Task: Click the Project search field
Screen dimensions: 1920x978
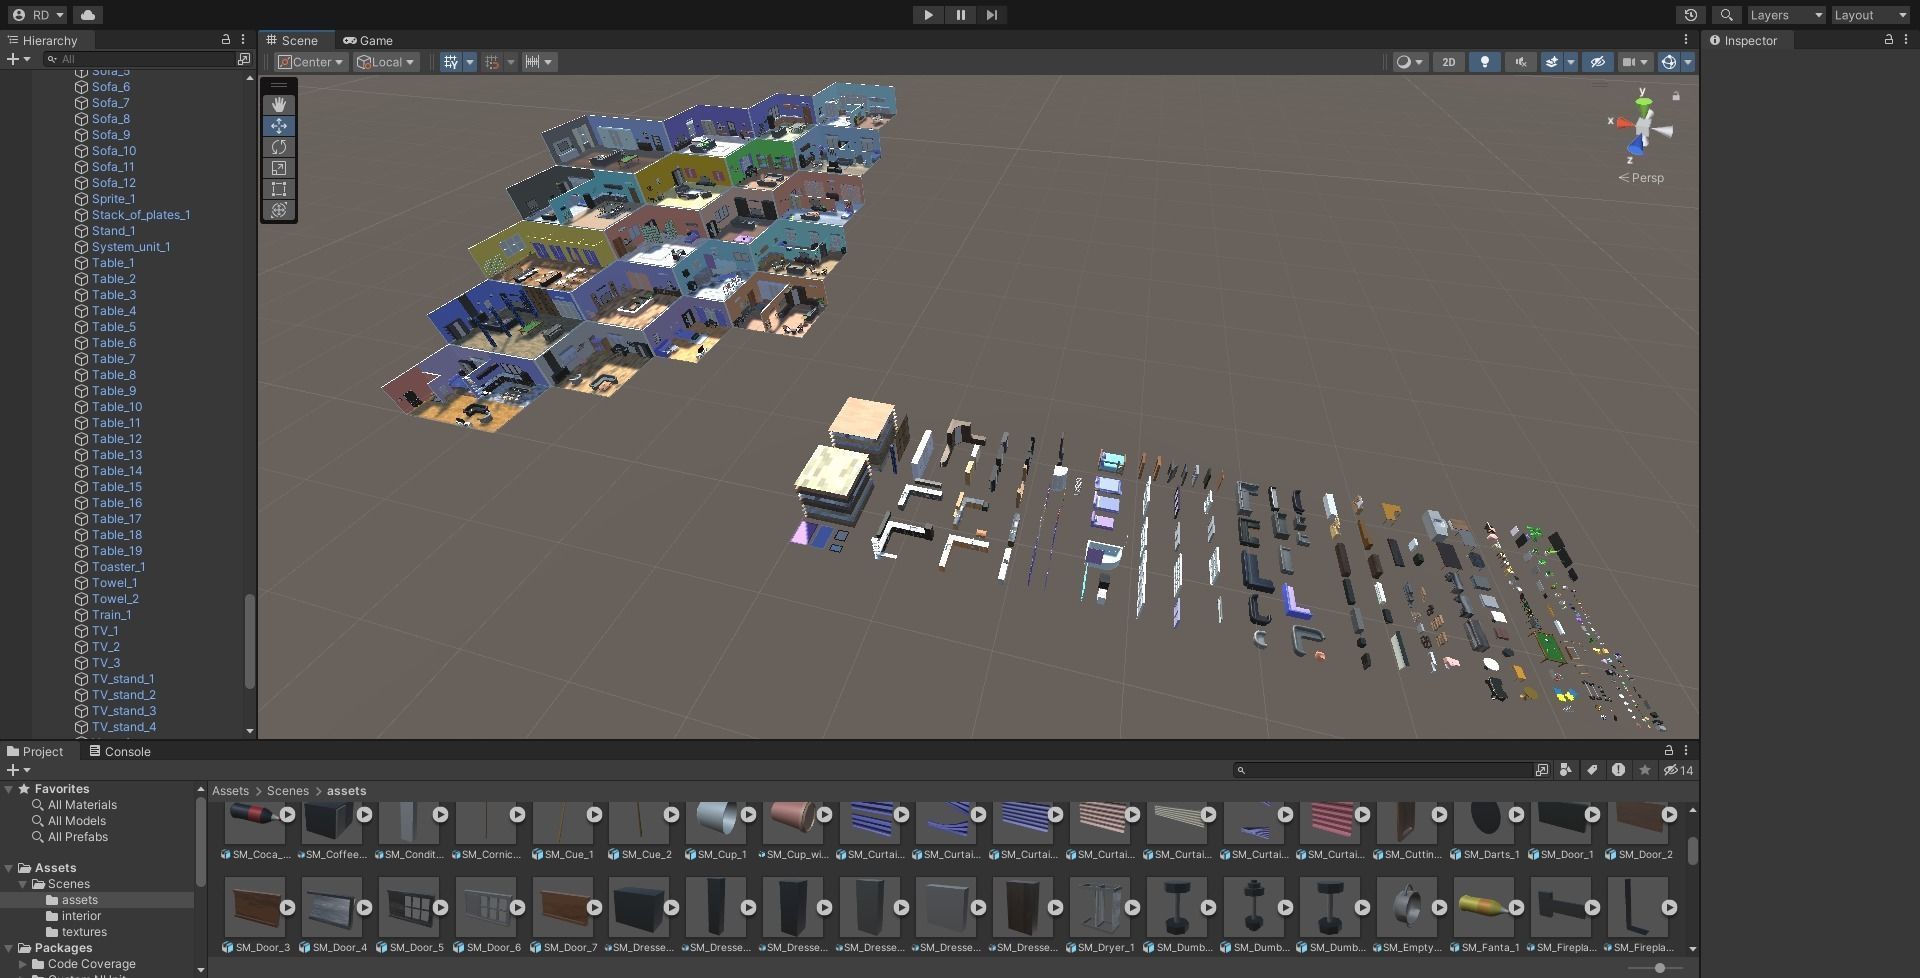Action: tap(1383, 770)
